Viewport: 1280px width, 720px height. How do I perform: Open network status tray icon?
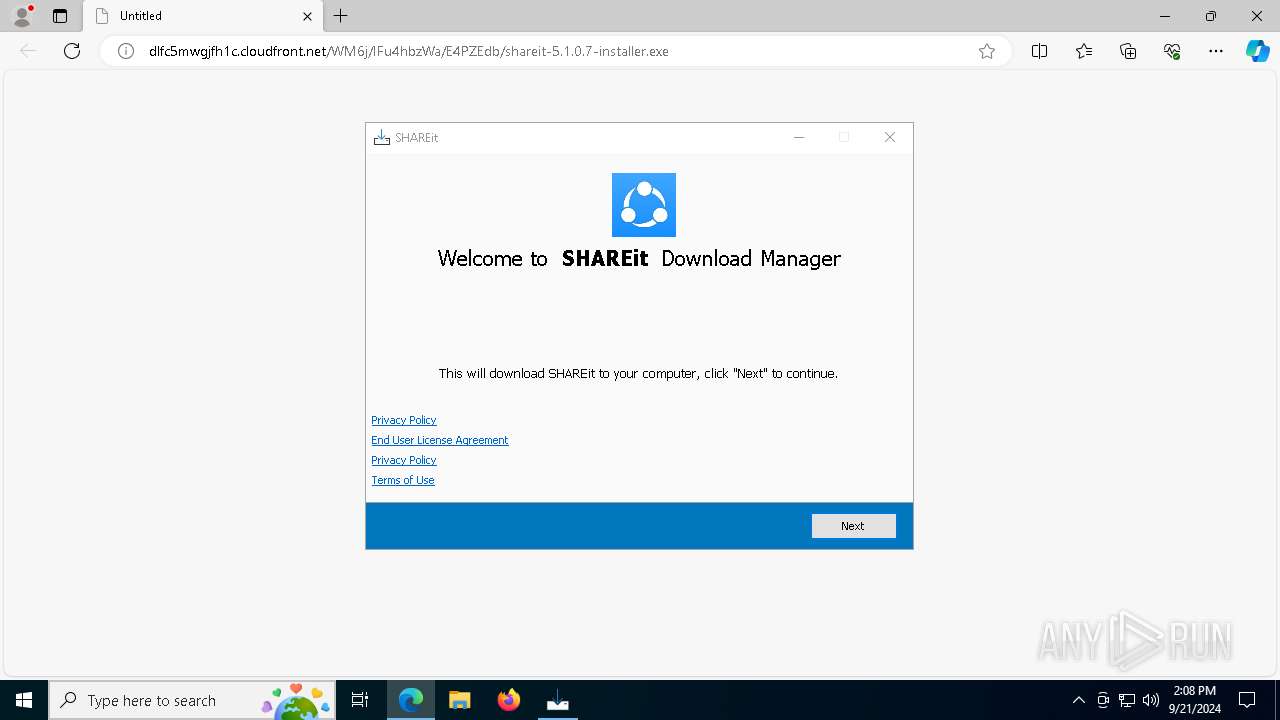click(1127, 700)
